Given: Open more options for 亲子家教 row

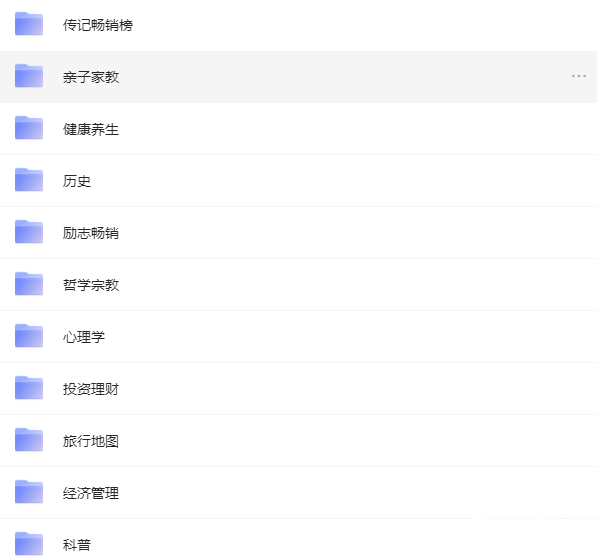Looking at the screenshot, I should [578, 76].
